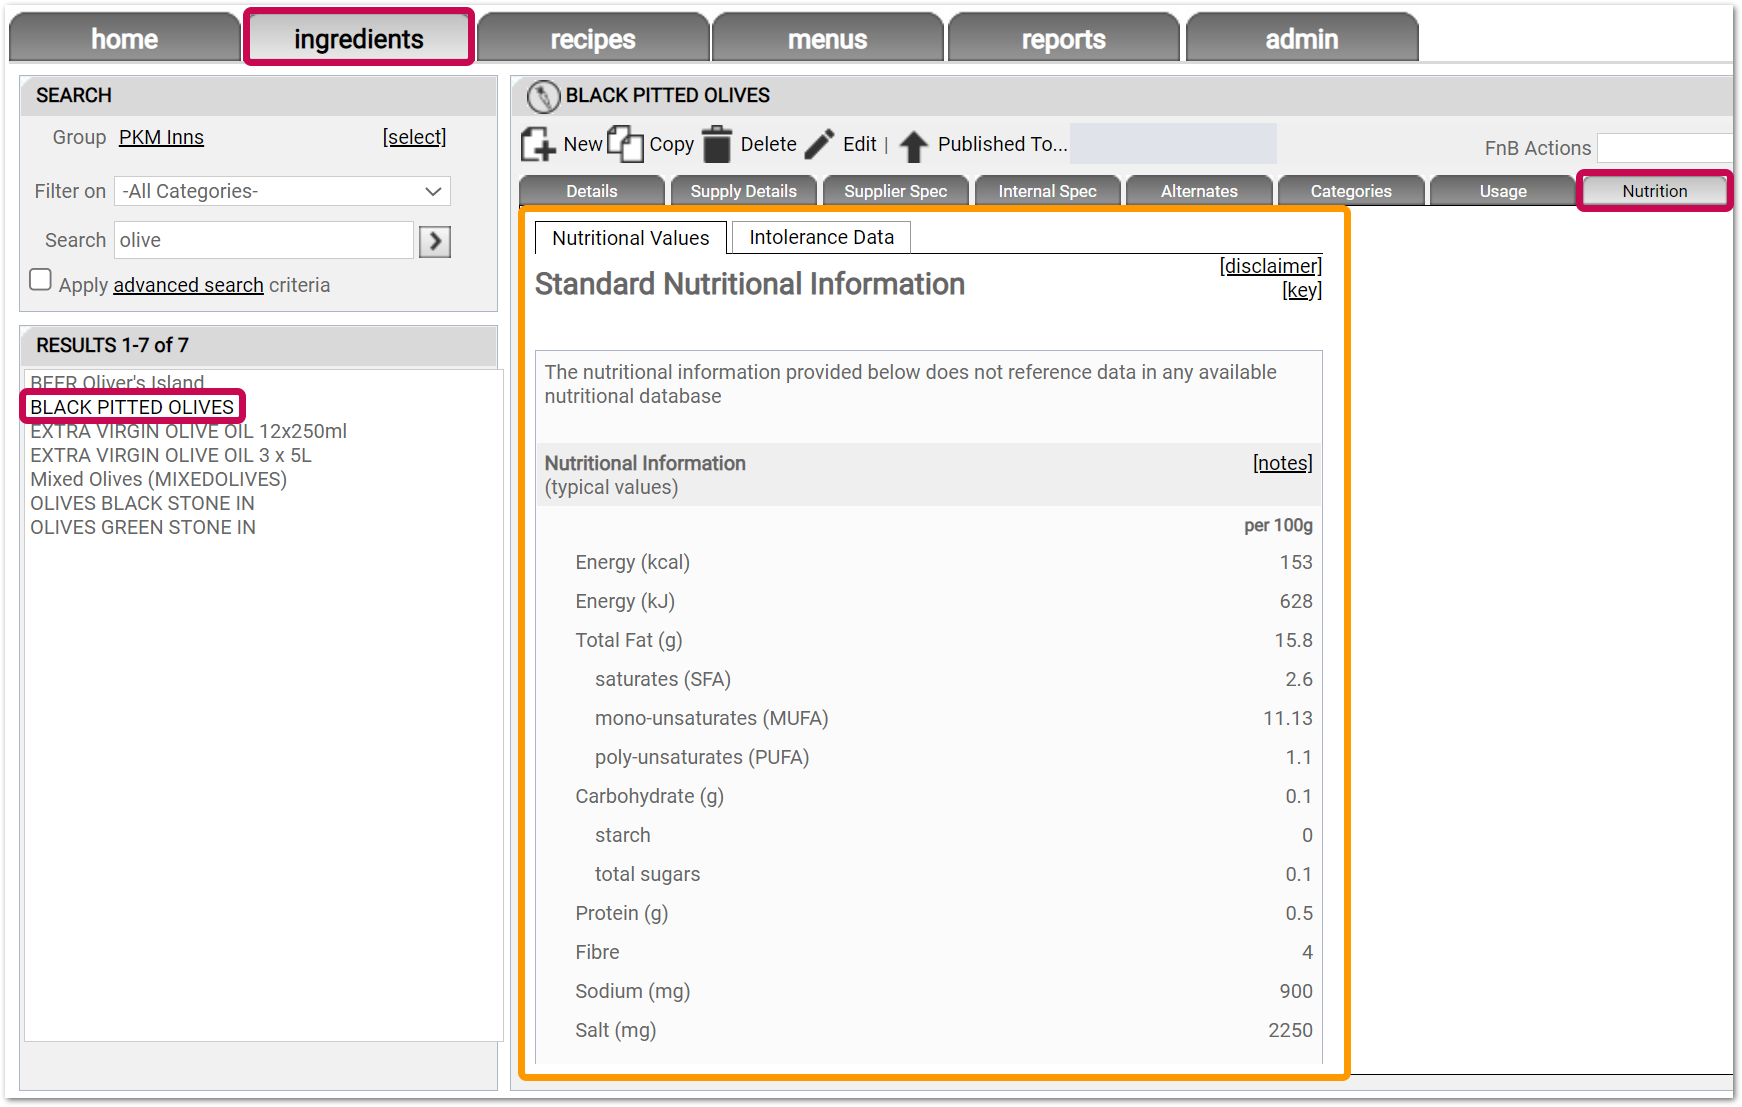Screen dimensions: 1742x1107
Task: Click the ingredient icon beside BLACK PITTED OLIVES title
Action: click(x=543, y=96)
